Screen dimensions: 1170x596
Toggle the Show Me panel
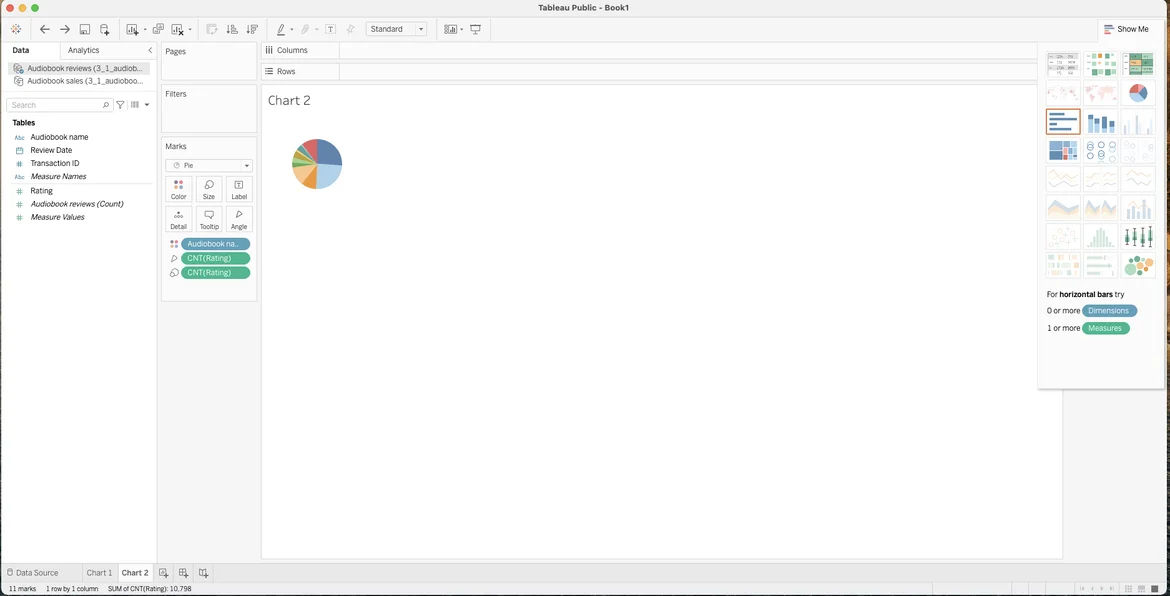click(x=1126, y=30)
